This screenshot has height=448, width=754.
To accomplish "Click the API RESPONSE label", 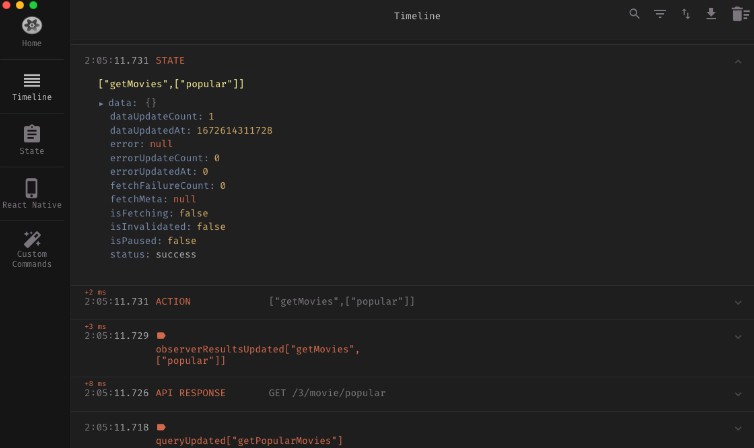I will [x=190, y=393].
